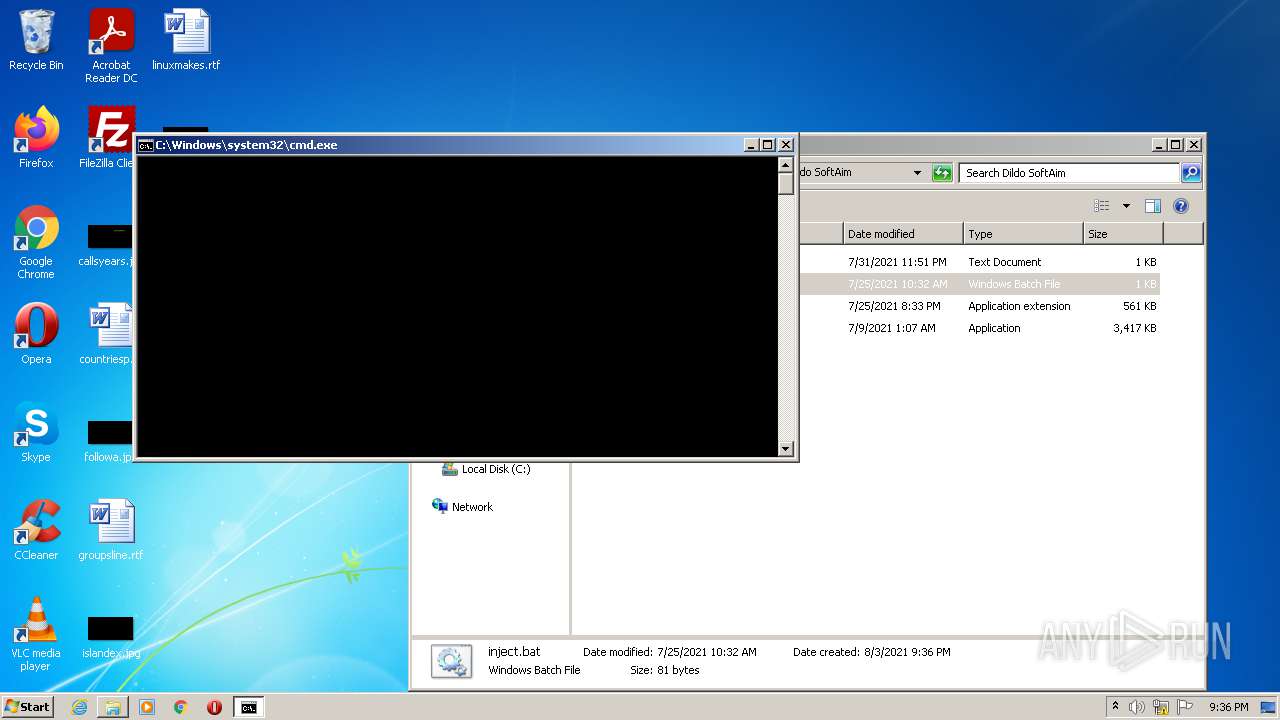
Task: Click the volume tray icon
Action: tap(1137, 707)
